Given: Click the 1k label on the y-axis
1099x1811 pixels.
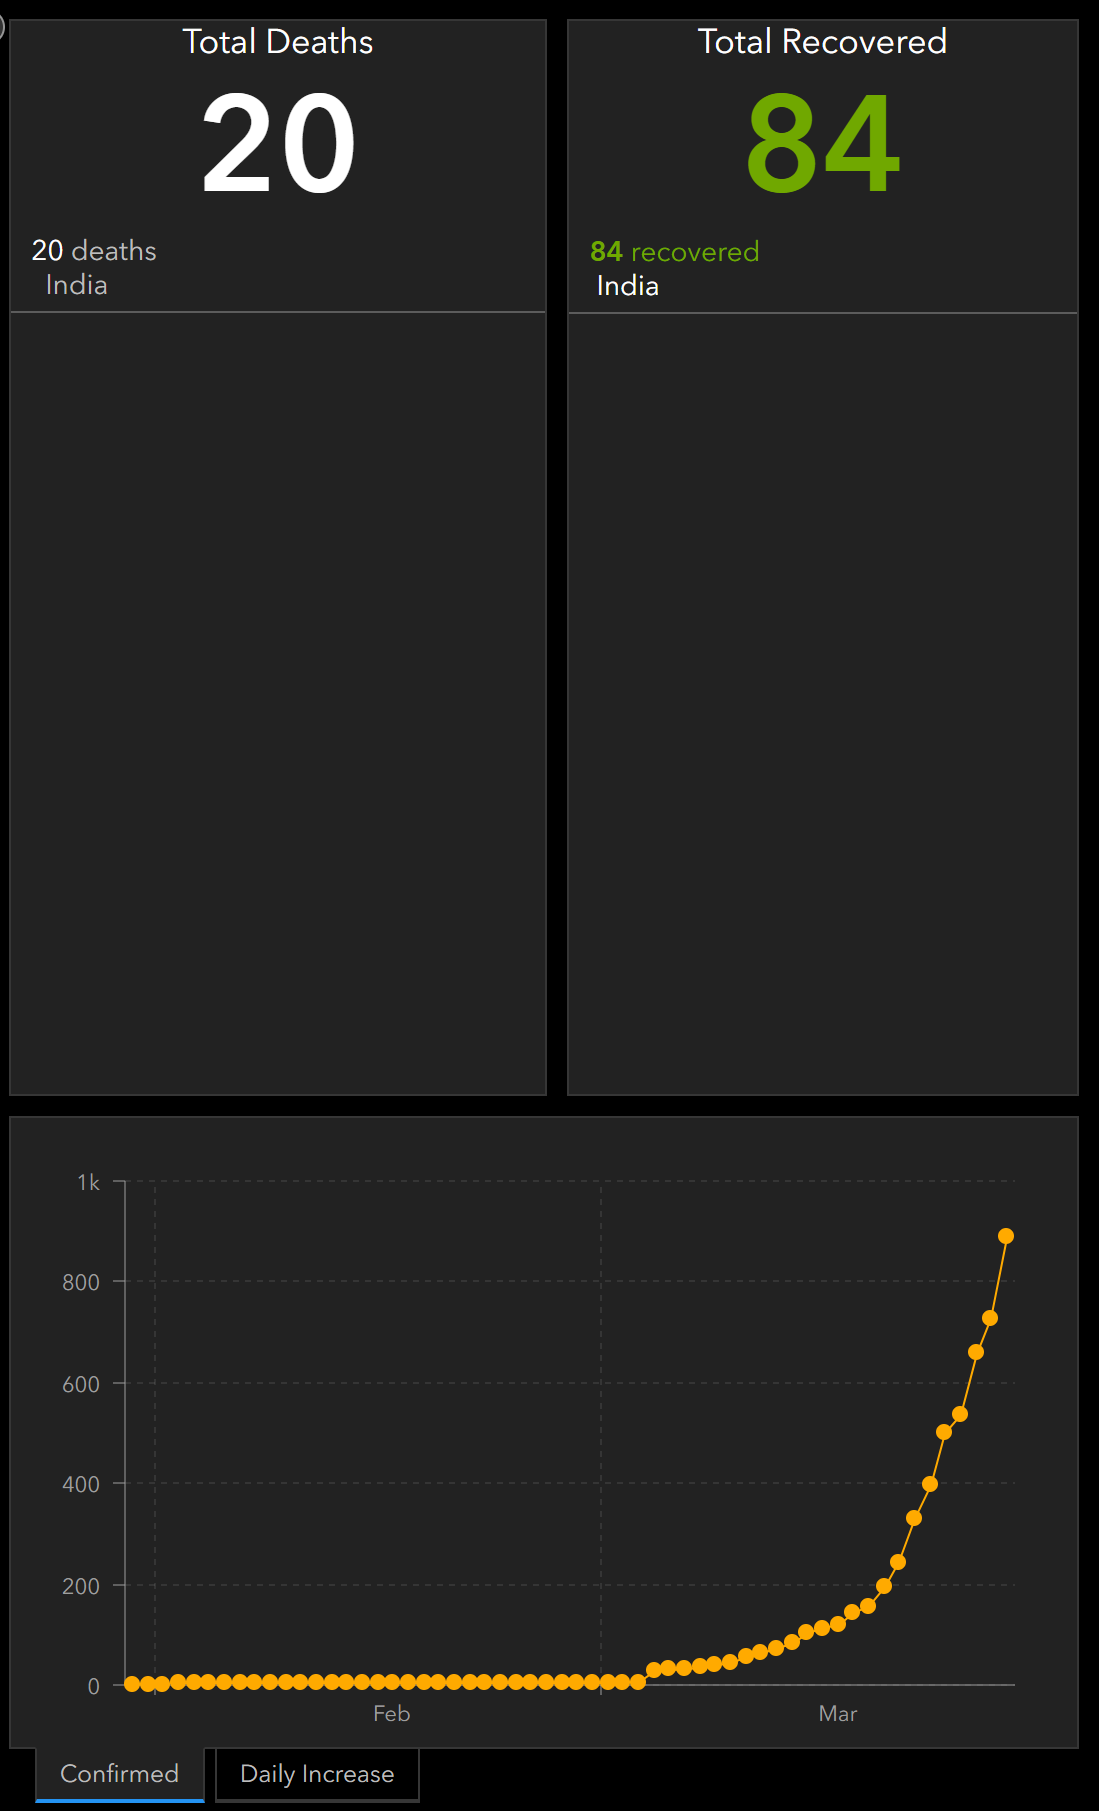Looking at the screenshot, I should [x=88, y=1183].
